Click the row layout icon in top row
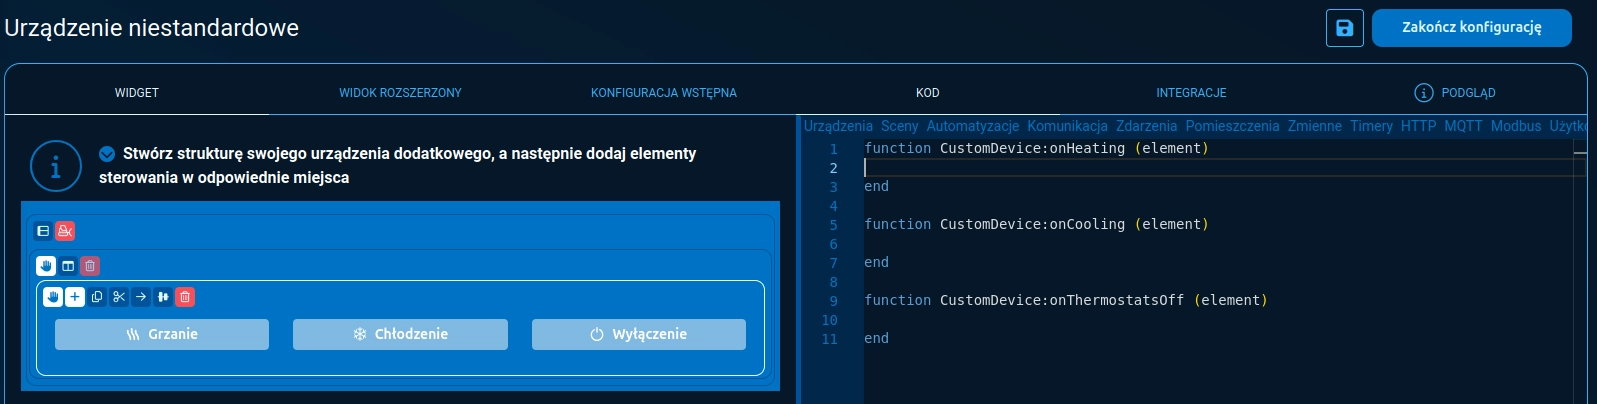 point(43,231)
